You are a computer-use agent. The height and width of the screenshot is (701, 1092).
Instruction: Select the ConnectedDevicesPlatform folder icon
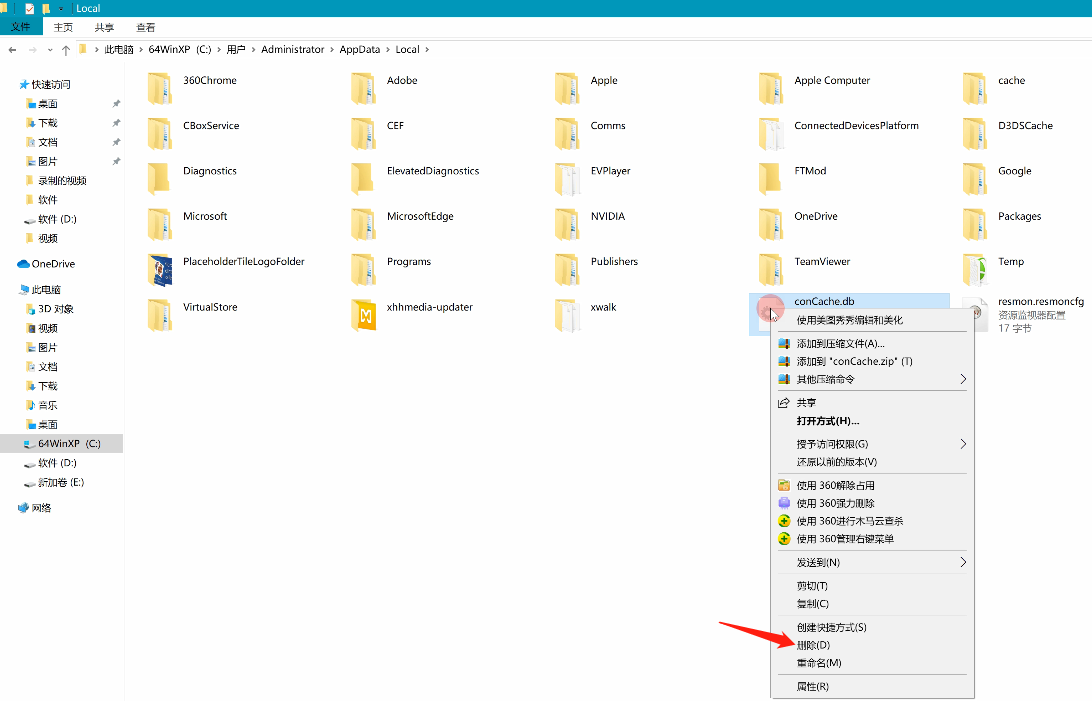(x=771, y=134)
